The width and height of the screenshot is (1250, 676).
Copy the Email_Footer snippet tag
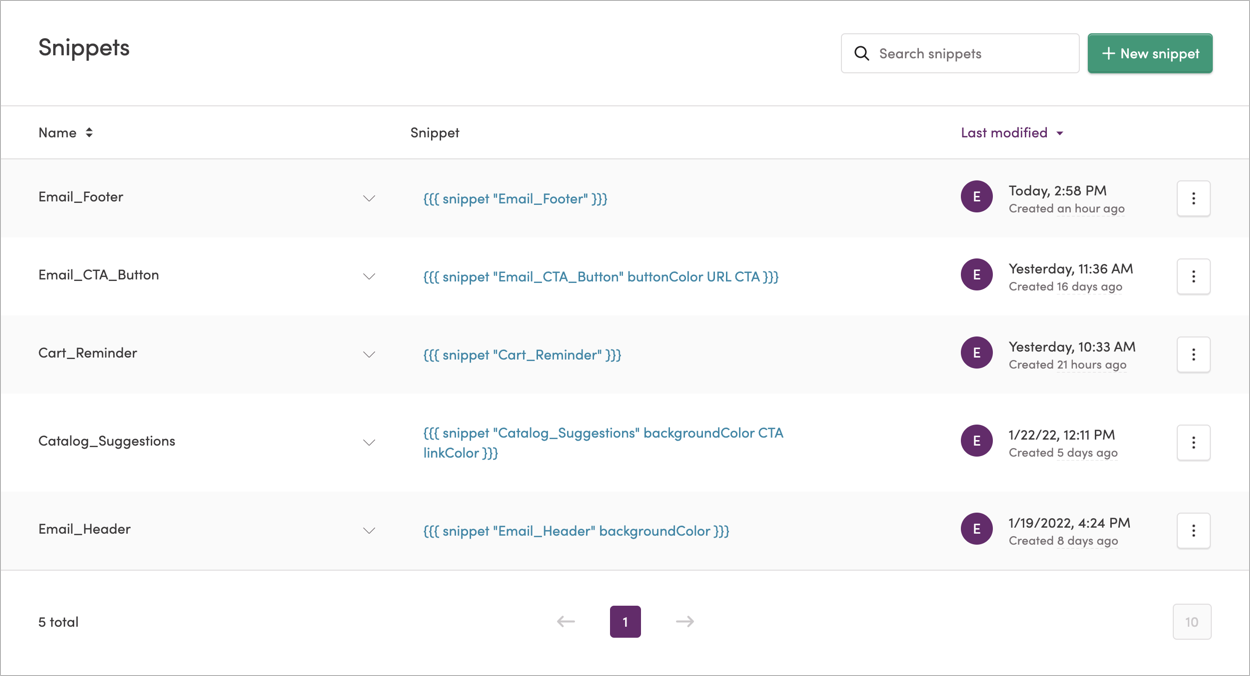click(515, 199)
